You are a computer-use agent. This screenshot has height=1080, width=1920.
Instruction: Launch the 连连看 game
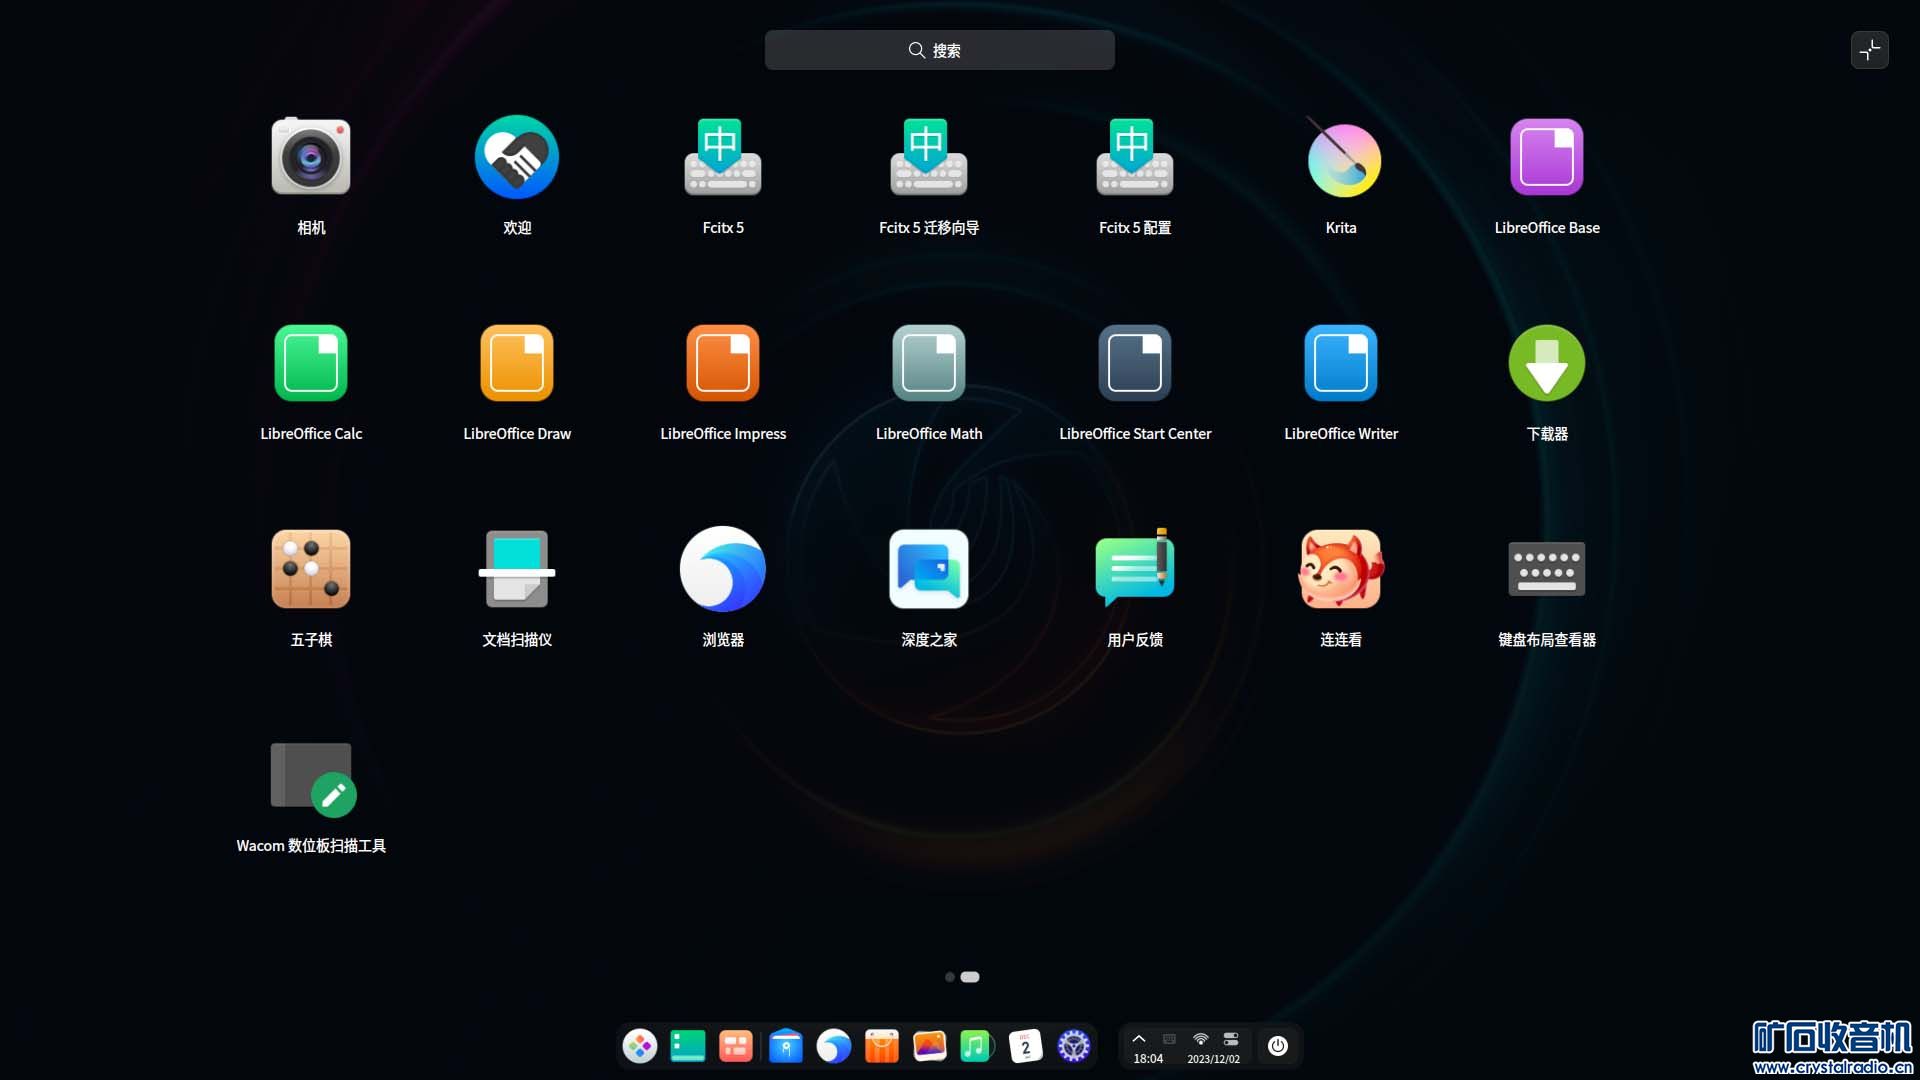[x=1341, y=569]
